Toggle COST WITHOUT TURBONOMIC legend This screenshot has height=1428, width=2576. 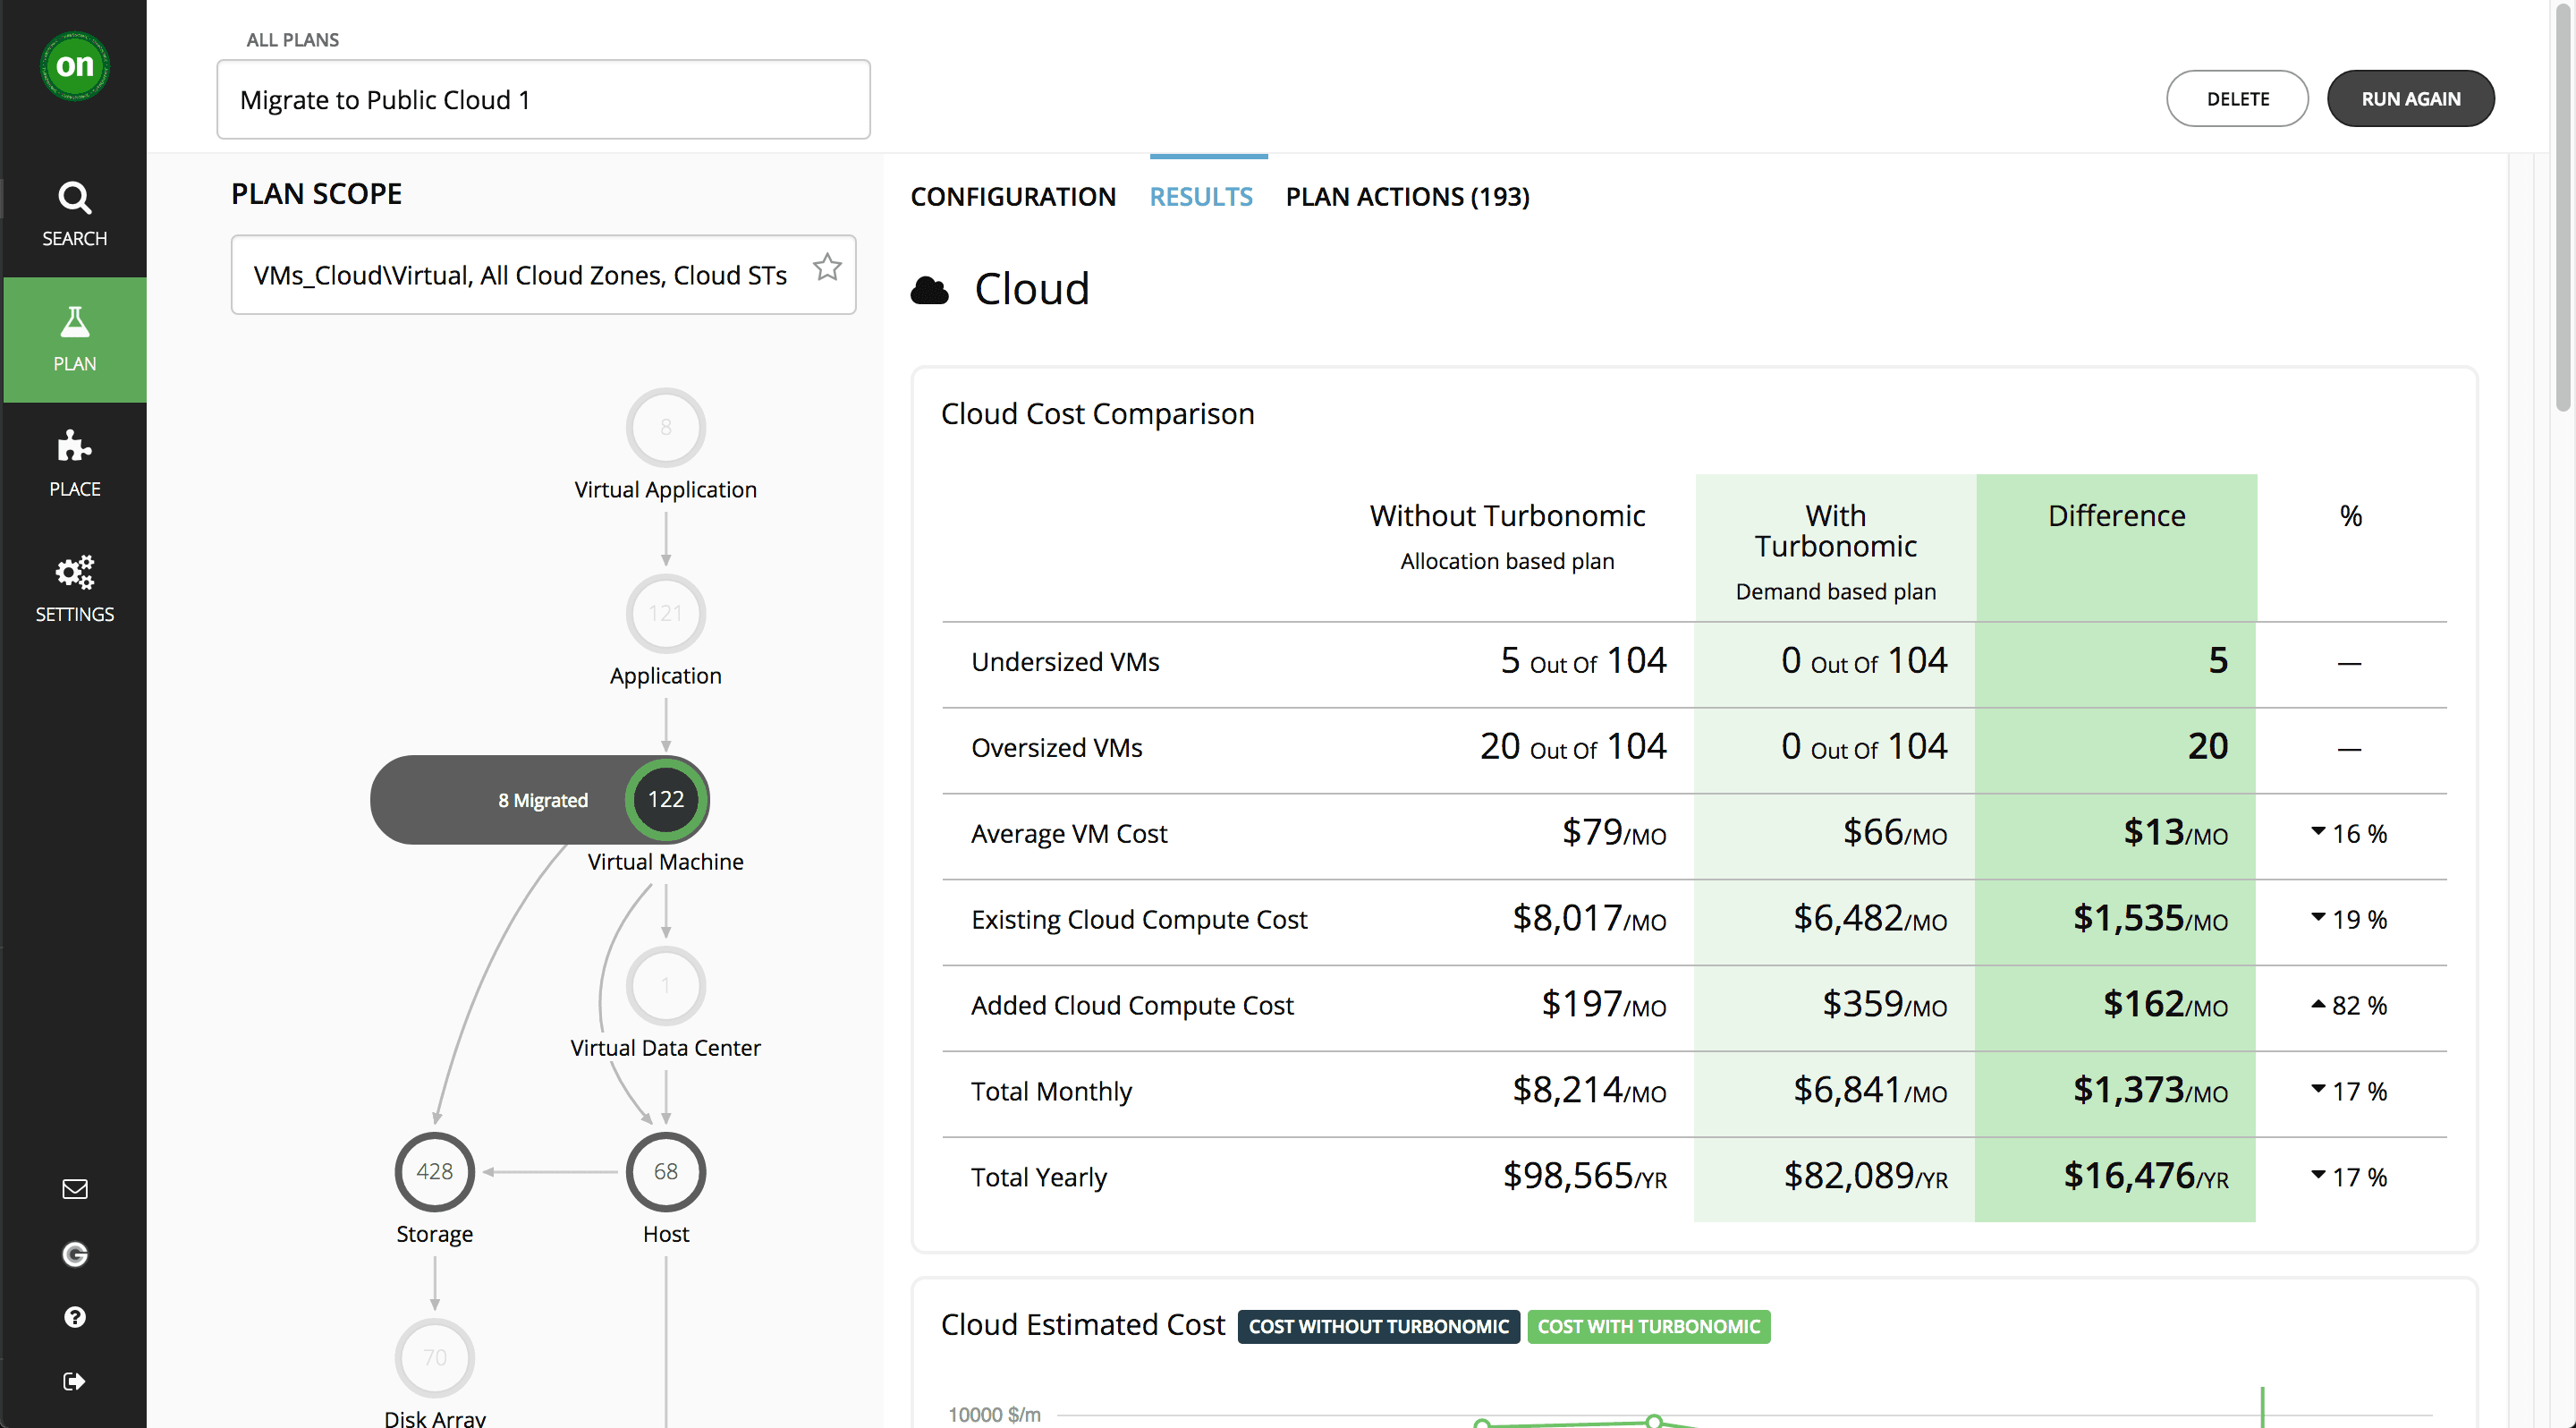[1377, 1326]
